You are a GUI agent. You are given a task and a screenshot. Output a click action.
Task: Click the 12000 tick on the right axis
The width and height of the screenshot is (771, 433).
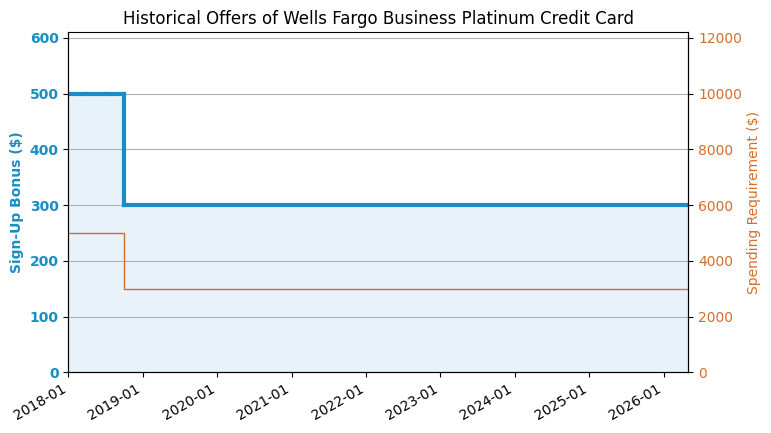click(x=719, y=38)
